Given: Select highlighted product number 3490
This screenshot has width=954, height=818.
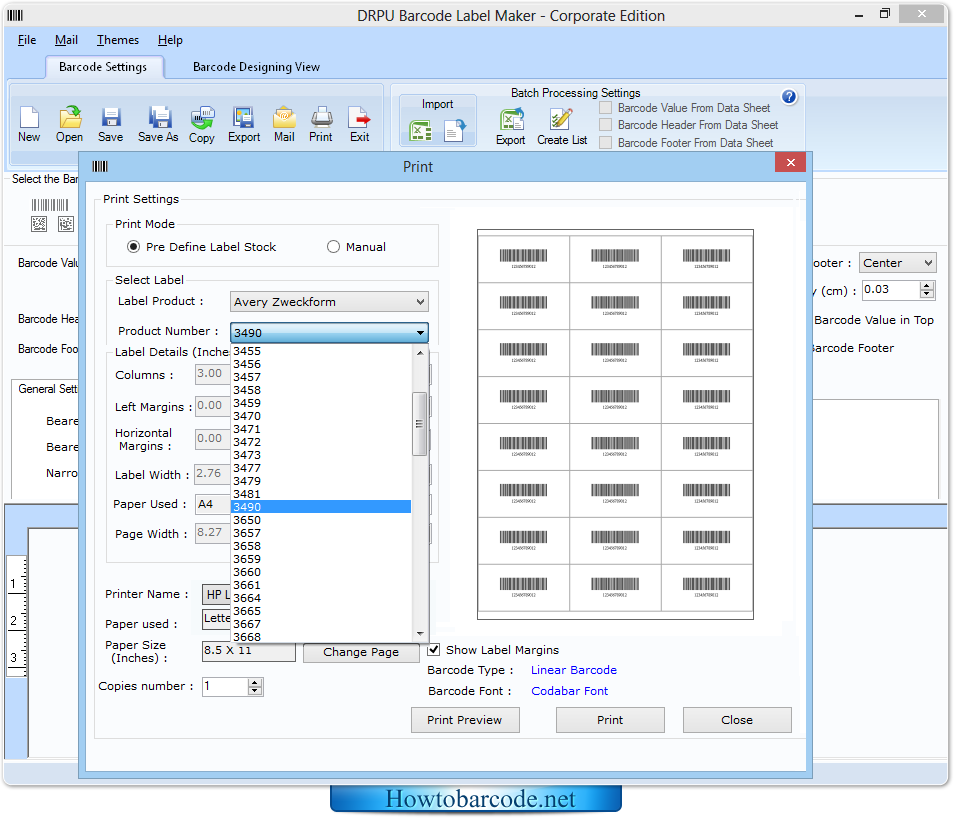Looking at the screenshot, I should click(321, 507).
